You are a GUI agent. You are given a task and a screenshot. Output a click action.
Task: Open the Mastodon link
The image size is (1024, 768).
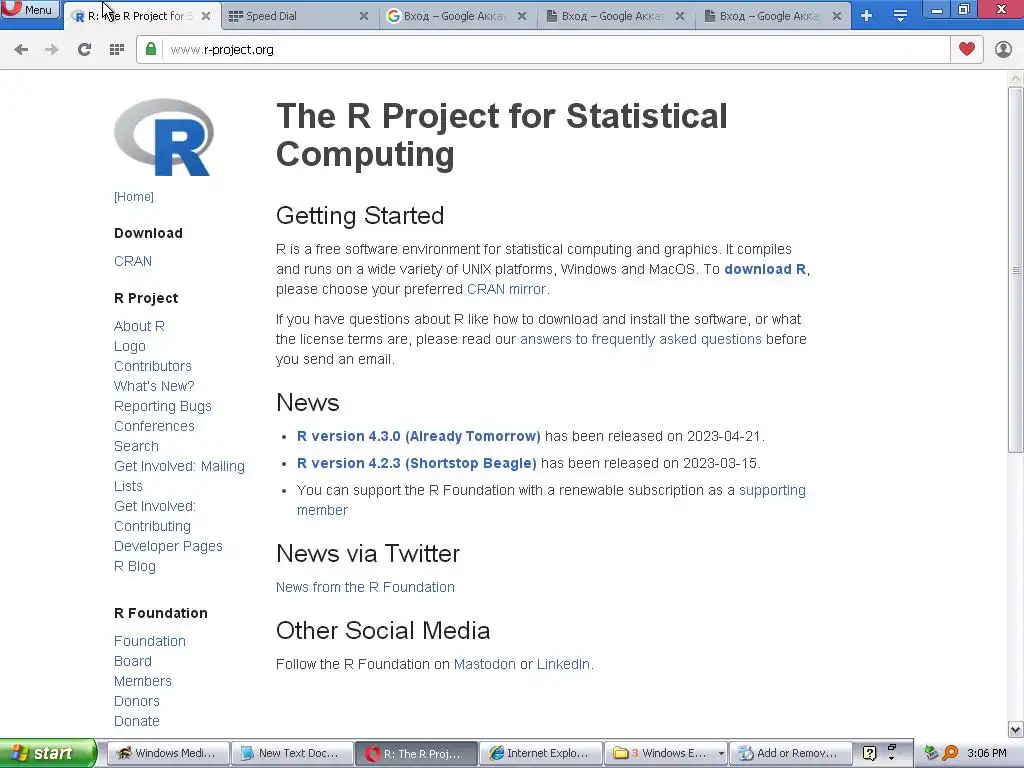coord(485,664)
